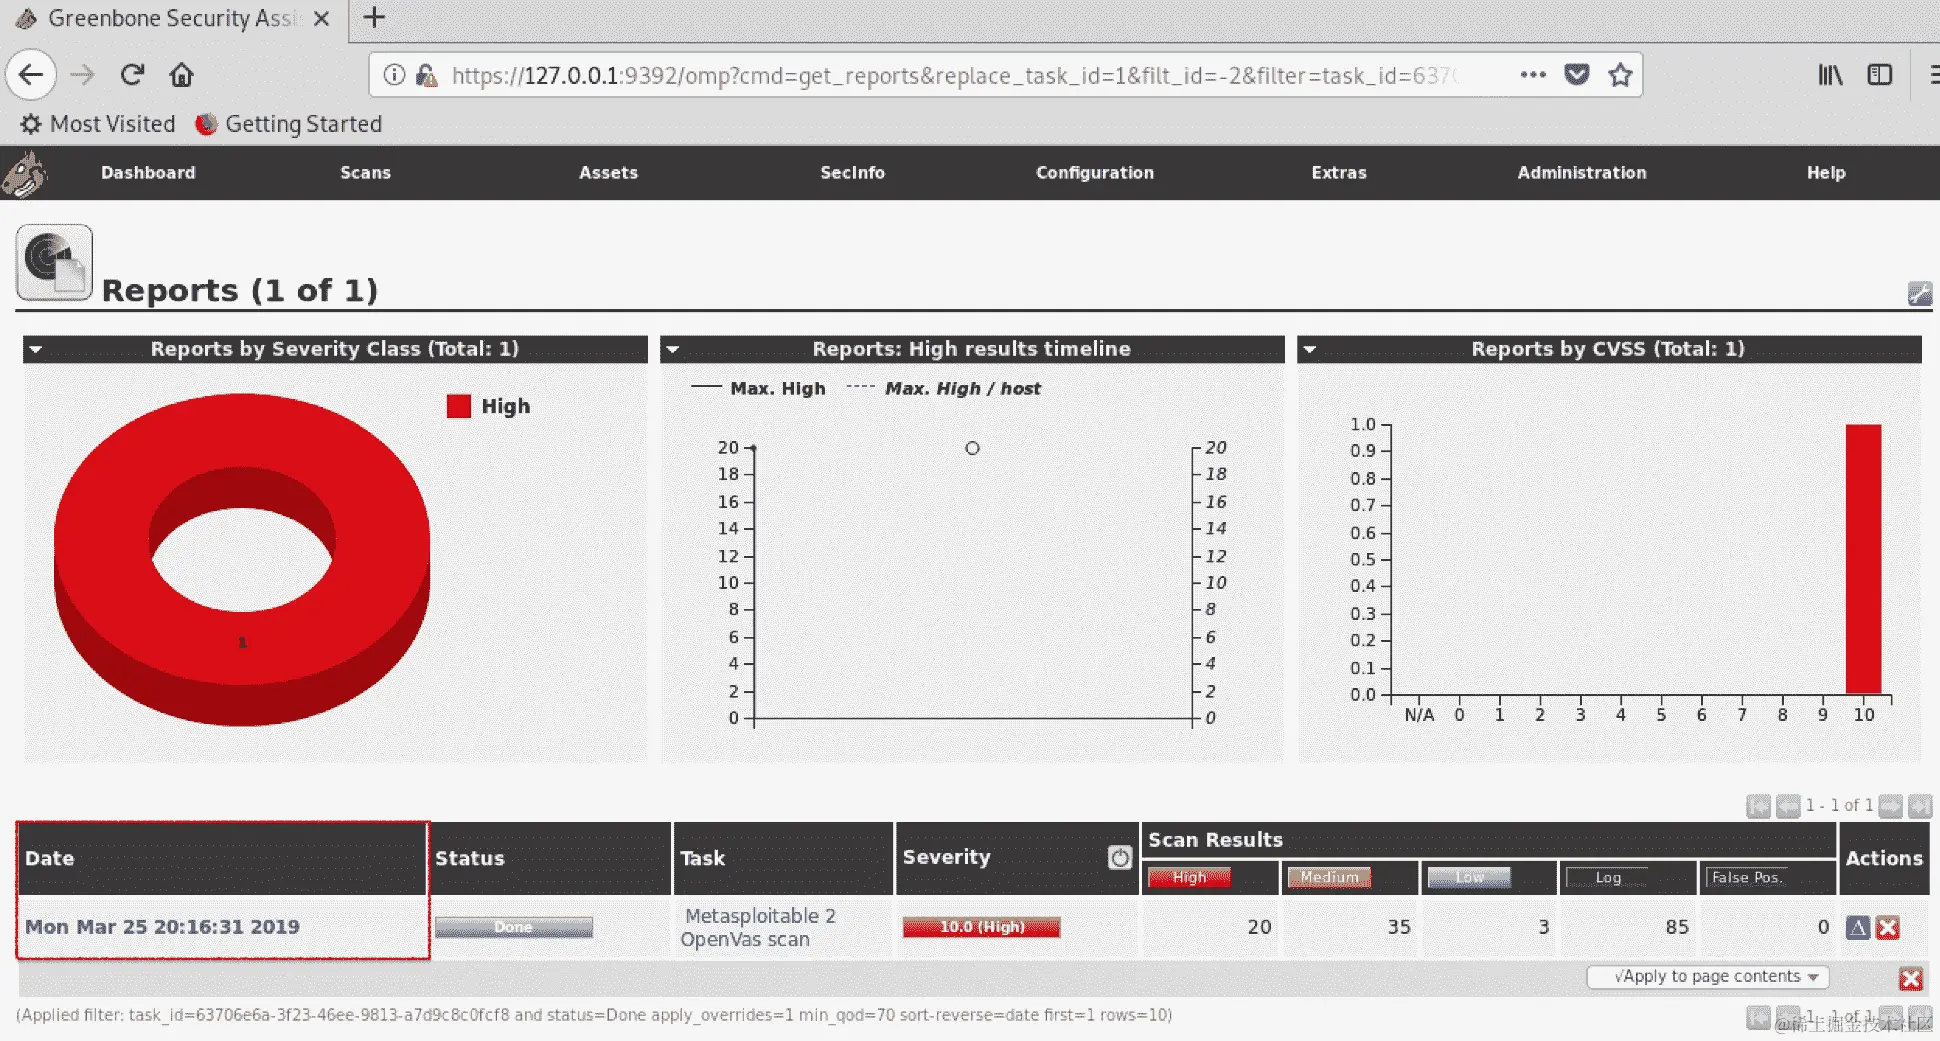Image resolution: width=1940 pixels, height=1041 pixels.
Task: Click the Greenbone wolf logo
Action: (24, 174)
